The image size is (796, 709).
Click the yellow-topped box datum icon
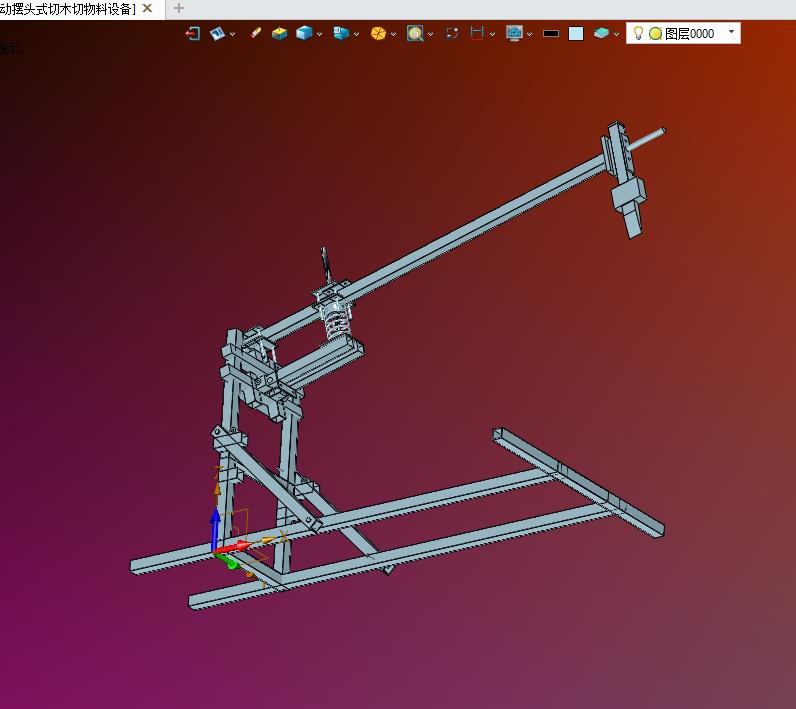(279, 33)
